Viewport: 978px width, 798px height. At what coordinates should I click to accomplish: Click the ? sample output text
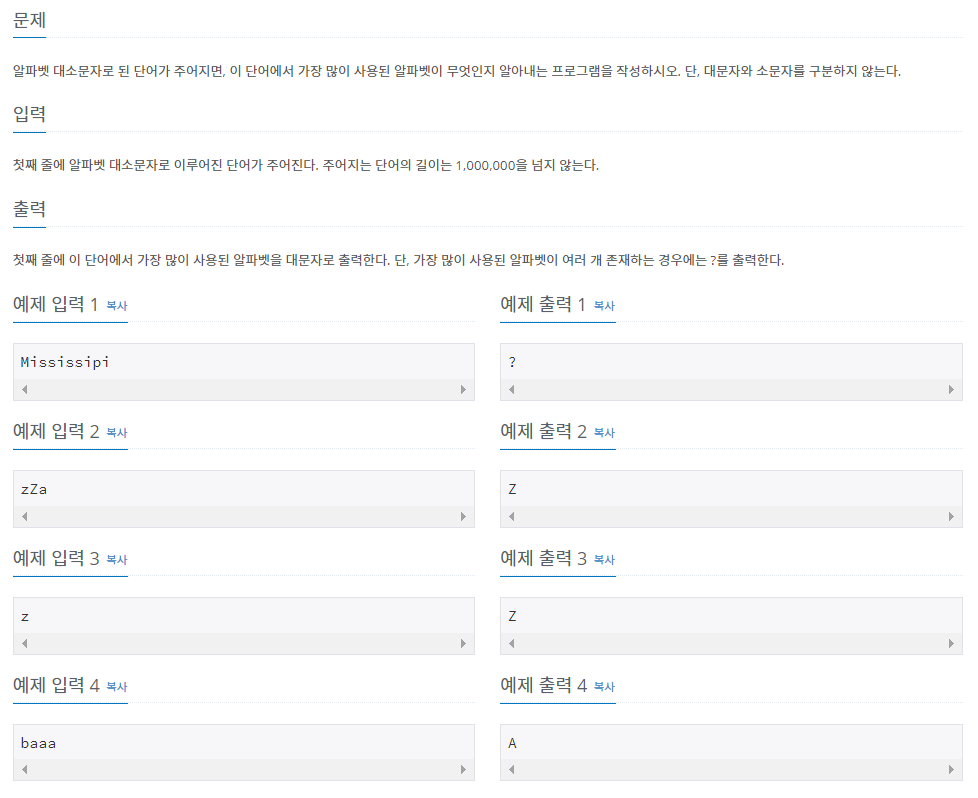coord(512,363)
